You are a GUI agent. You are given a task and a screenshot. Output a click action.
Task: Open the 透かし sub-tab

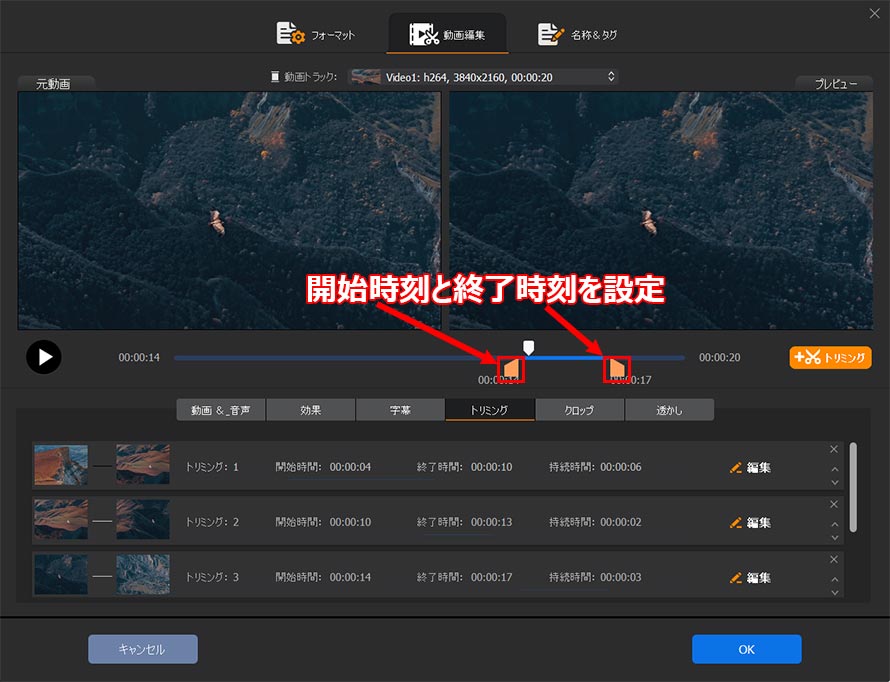pyautogui.click(x=669, y=410)
